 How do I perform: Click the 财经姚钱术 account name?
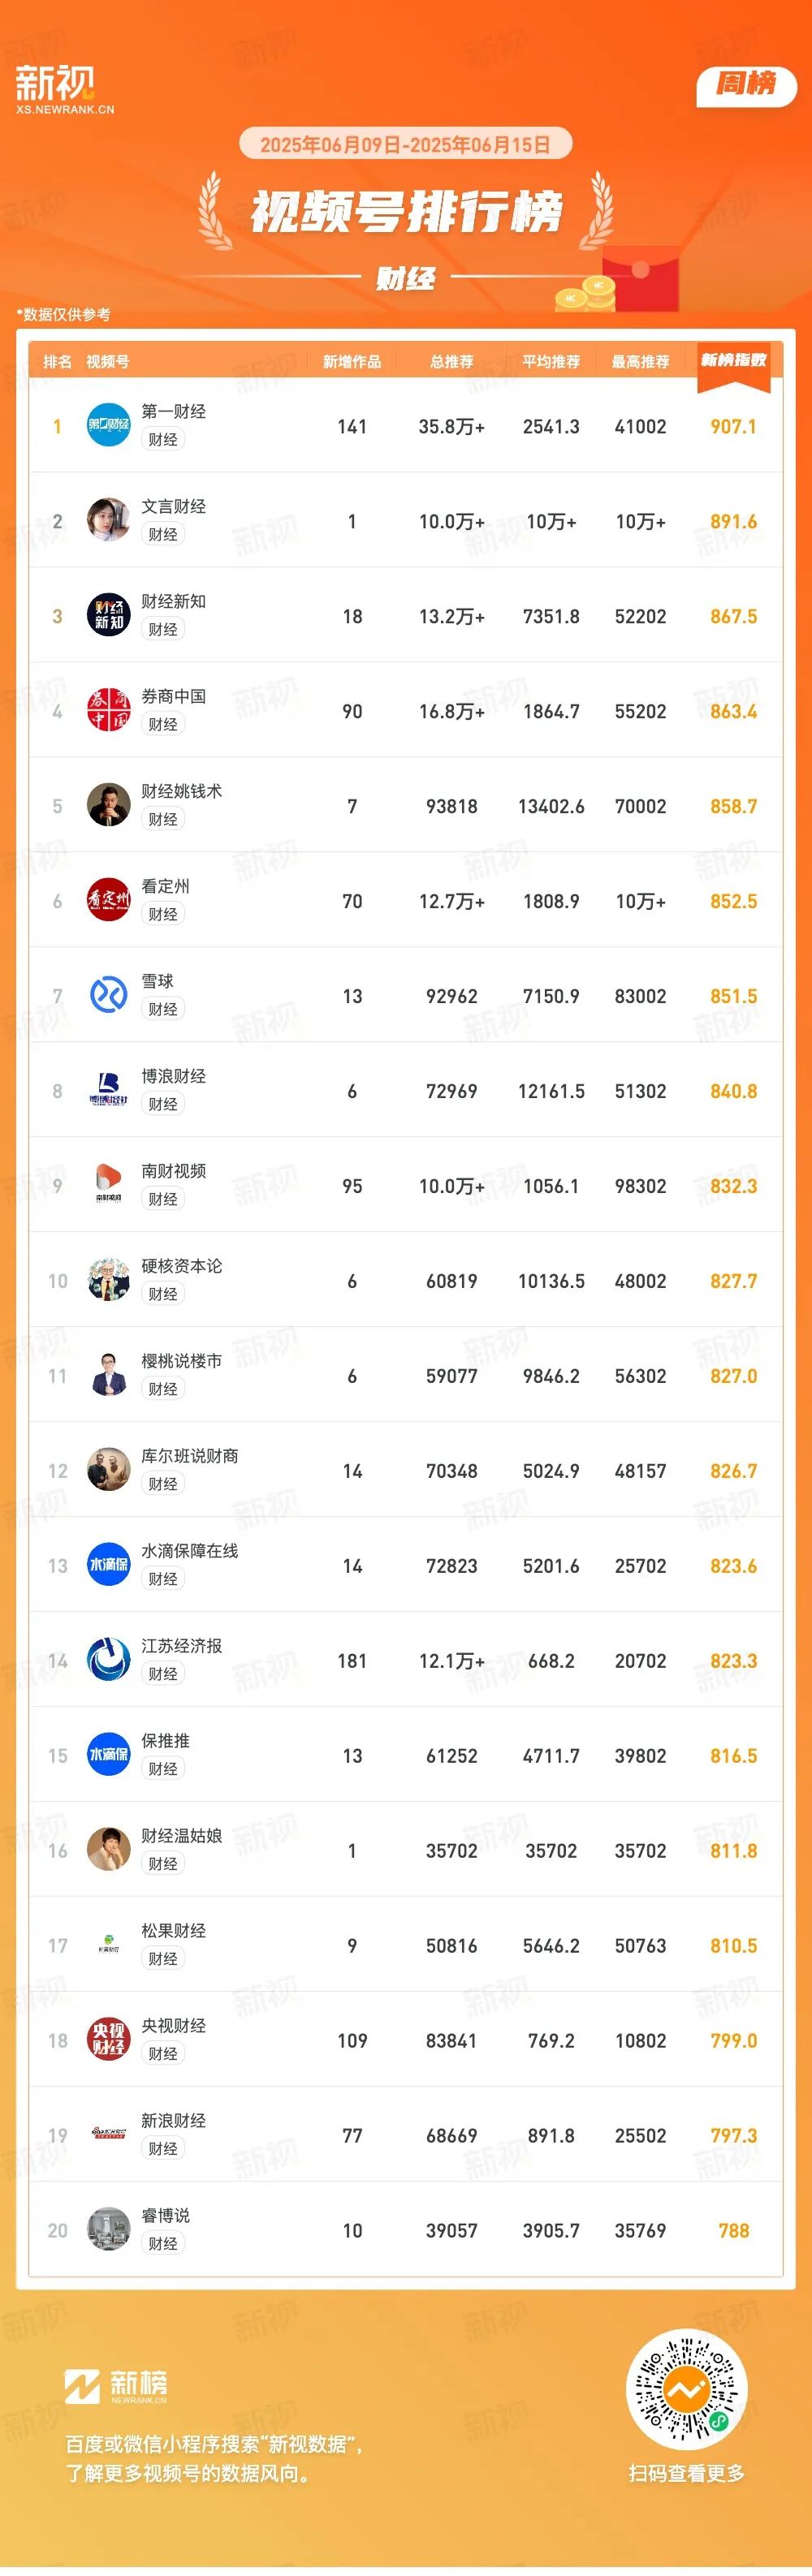(x=182, y=791)
